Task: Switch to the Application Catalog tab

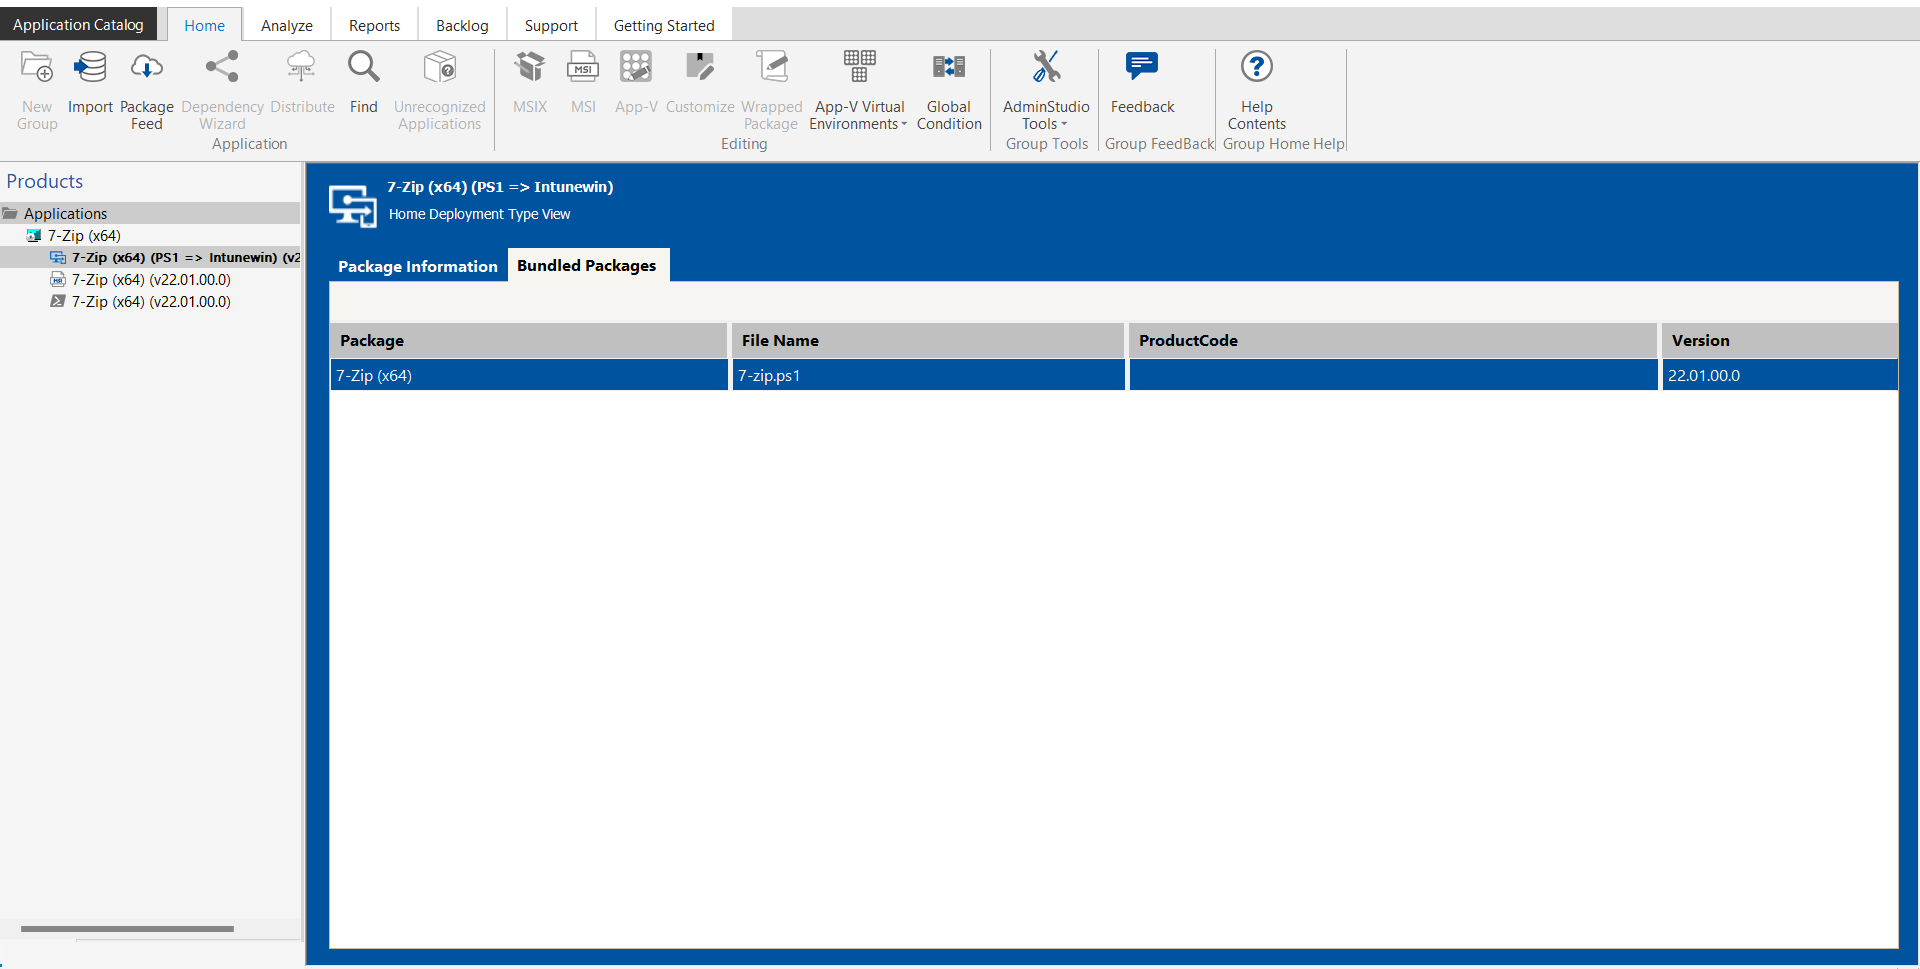Action: [x=78, y=24]
